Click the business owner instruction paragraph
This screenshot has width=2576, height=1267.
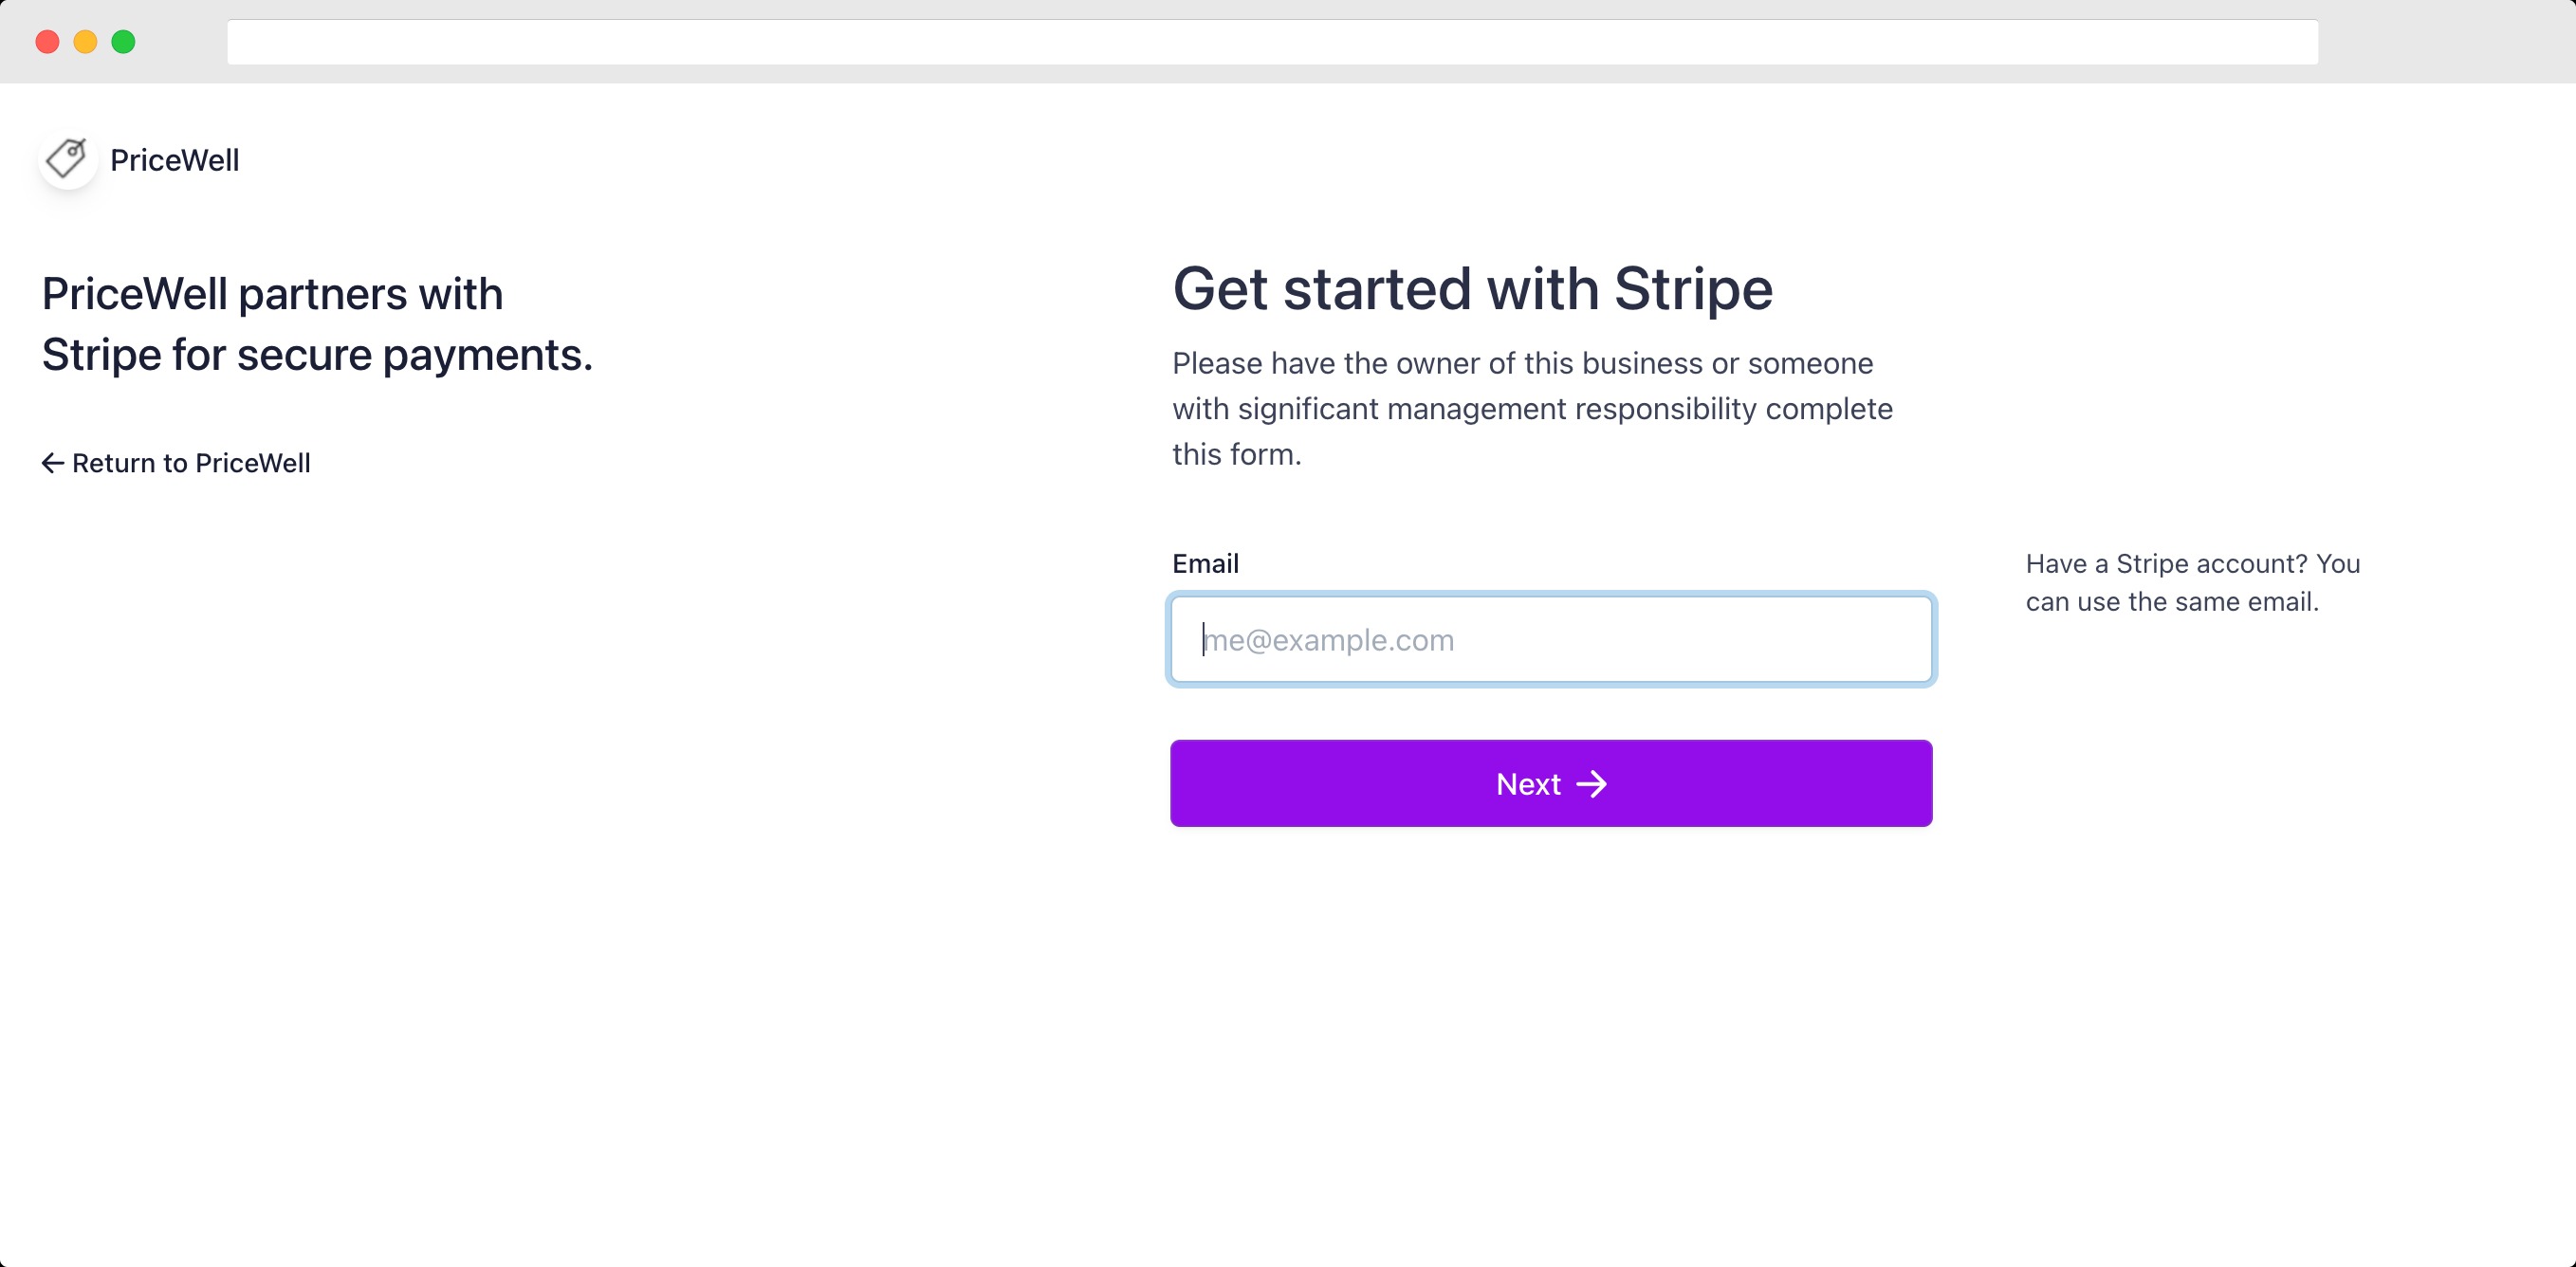(1532, 409)
